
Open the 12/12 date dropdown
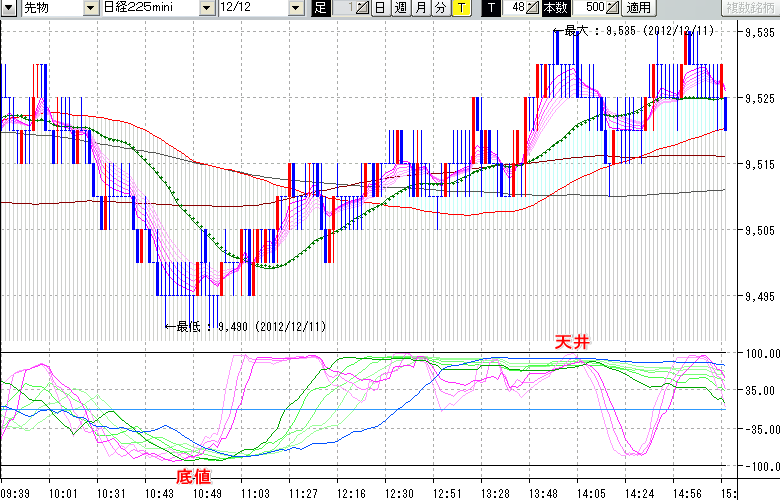coord(295,8)
